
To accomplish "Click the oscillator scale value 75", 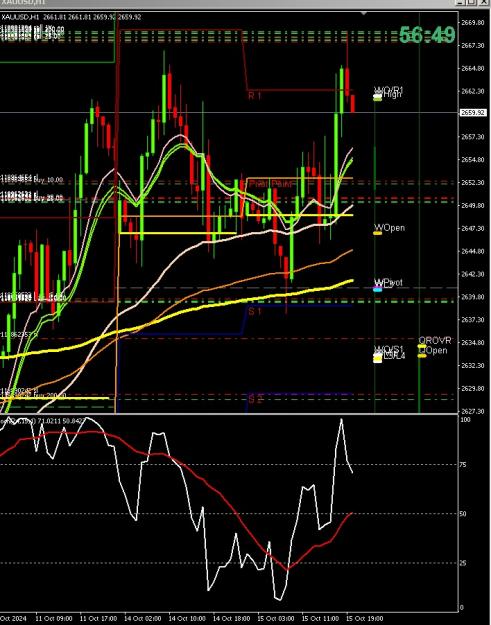I will pyautogui.click(x=464, y=465).
